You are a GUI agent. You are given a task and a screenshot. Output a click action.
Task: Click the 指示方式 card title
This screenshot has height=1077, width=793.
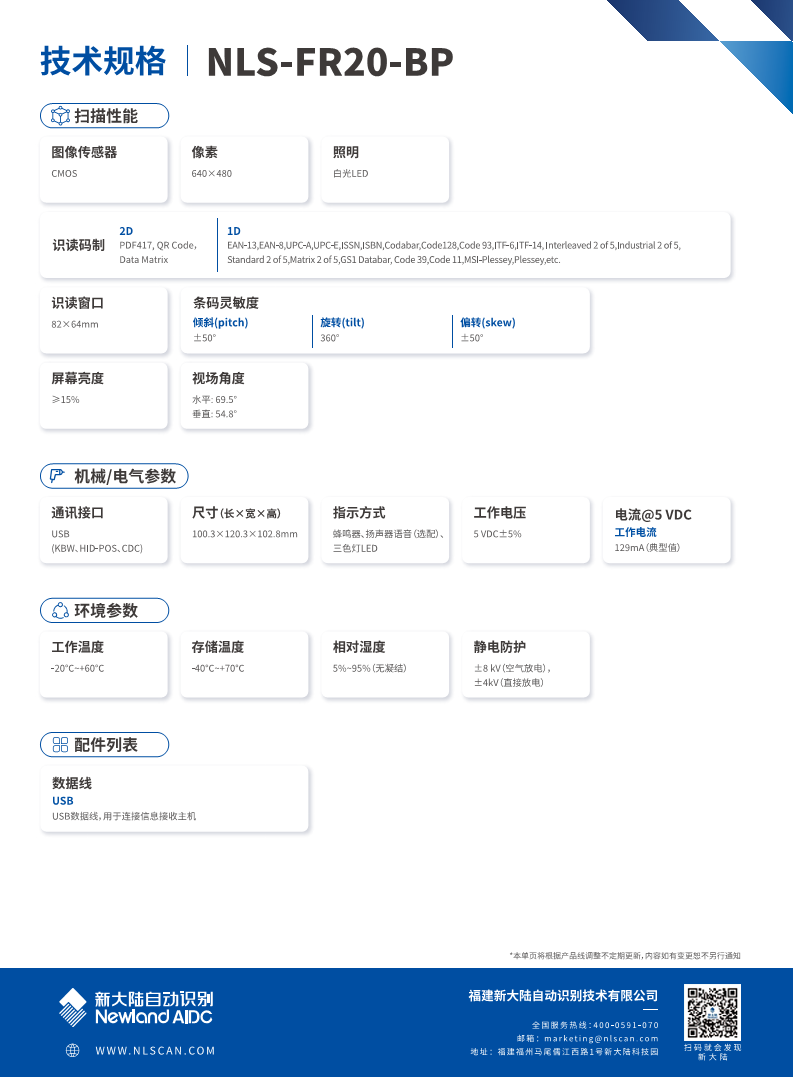point(359,512)
